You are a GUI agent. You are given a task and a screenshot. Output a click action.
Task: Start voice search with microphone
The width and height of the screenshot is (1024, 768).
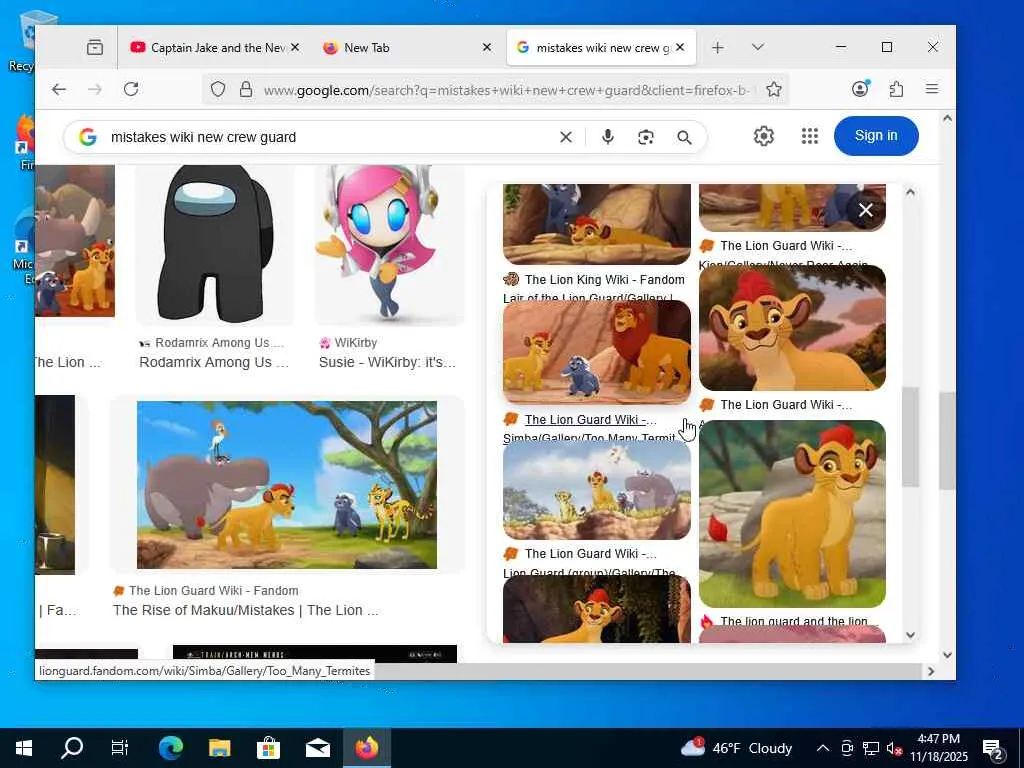click(607, 137)
